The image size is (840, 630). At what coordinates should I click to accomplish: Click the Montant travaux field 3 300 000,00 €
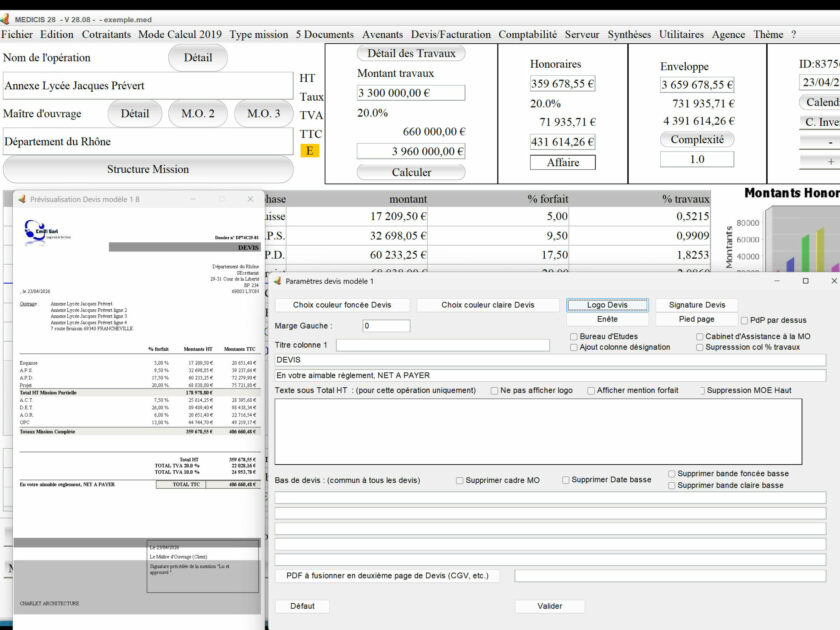(x=411, y=93)
